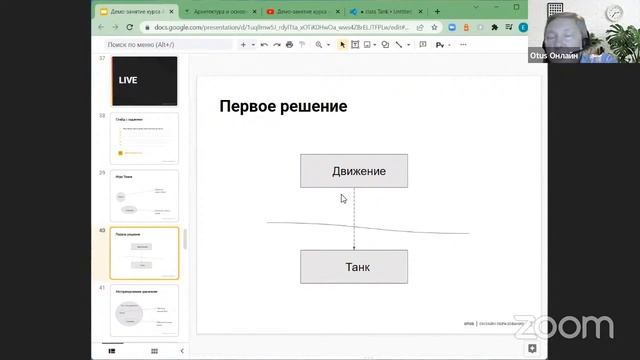This screenshot has width=640, height=360.
Task: Open the insert image dropdown arrow
Action: pyautogui.click(x=375, y=44)
